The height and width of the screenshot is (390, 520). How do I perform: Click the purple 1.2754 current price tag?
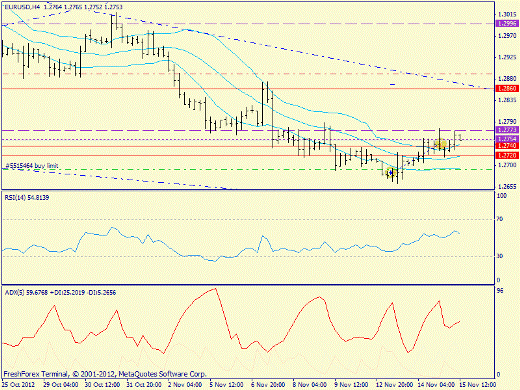coord(507,139)
